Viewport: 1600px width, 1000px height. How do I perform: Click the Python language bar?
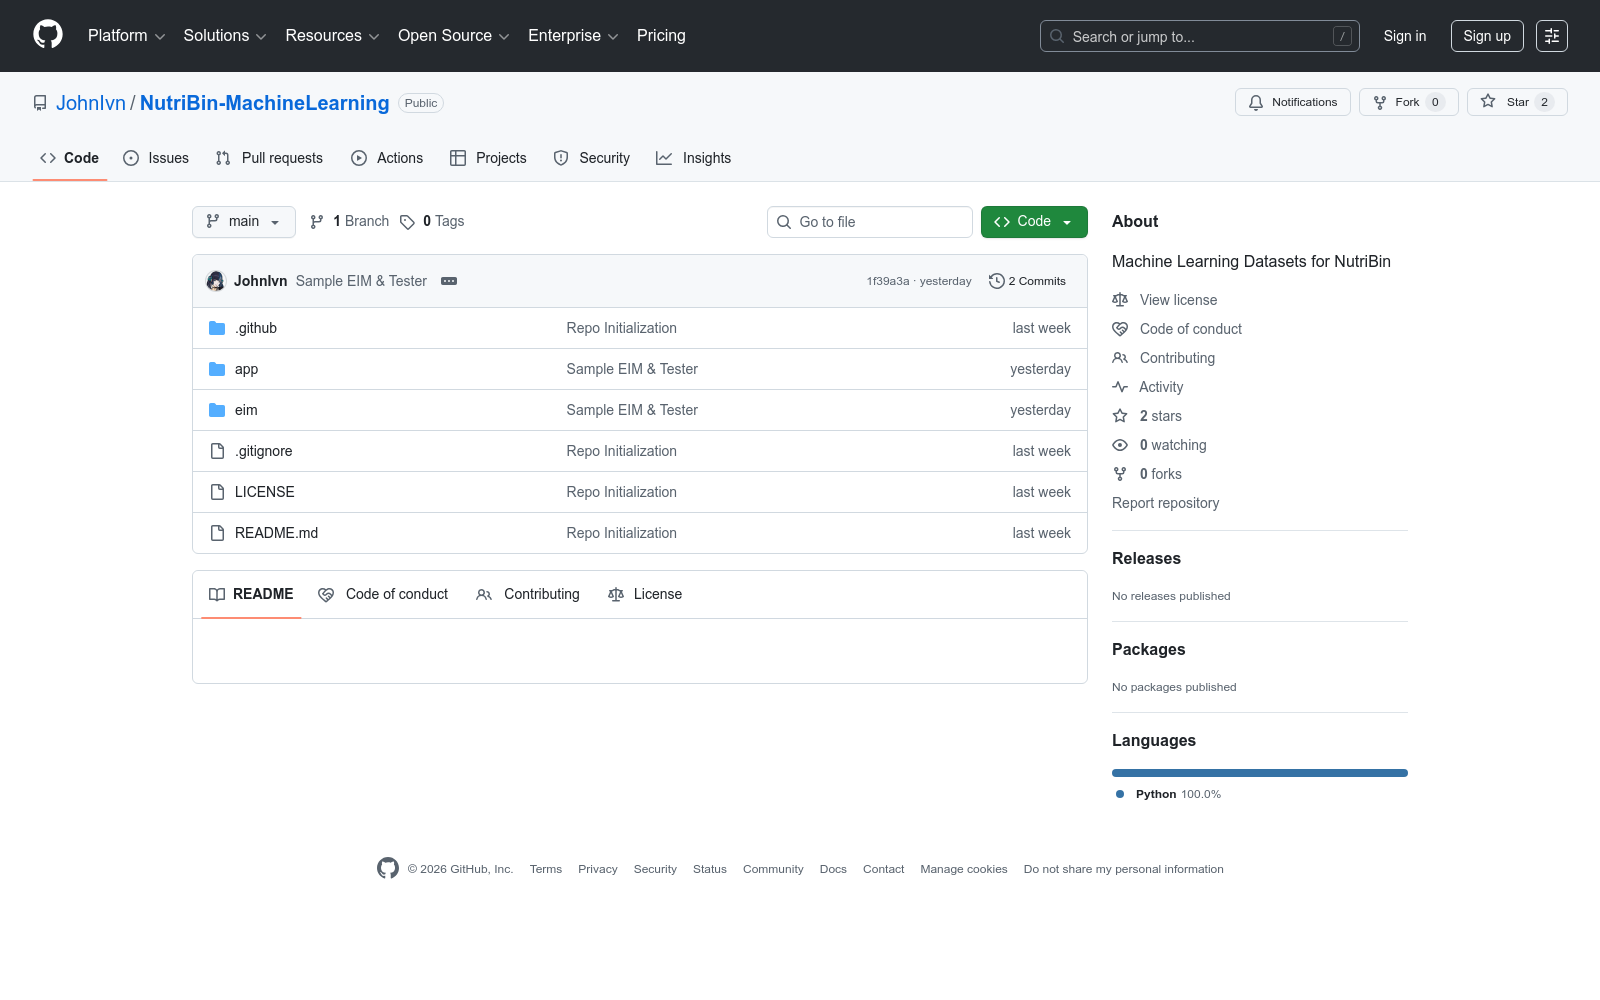pyautogui.click(x=1260, y=773)
